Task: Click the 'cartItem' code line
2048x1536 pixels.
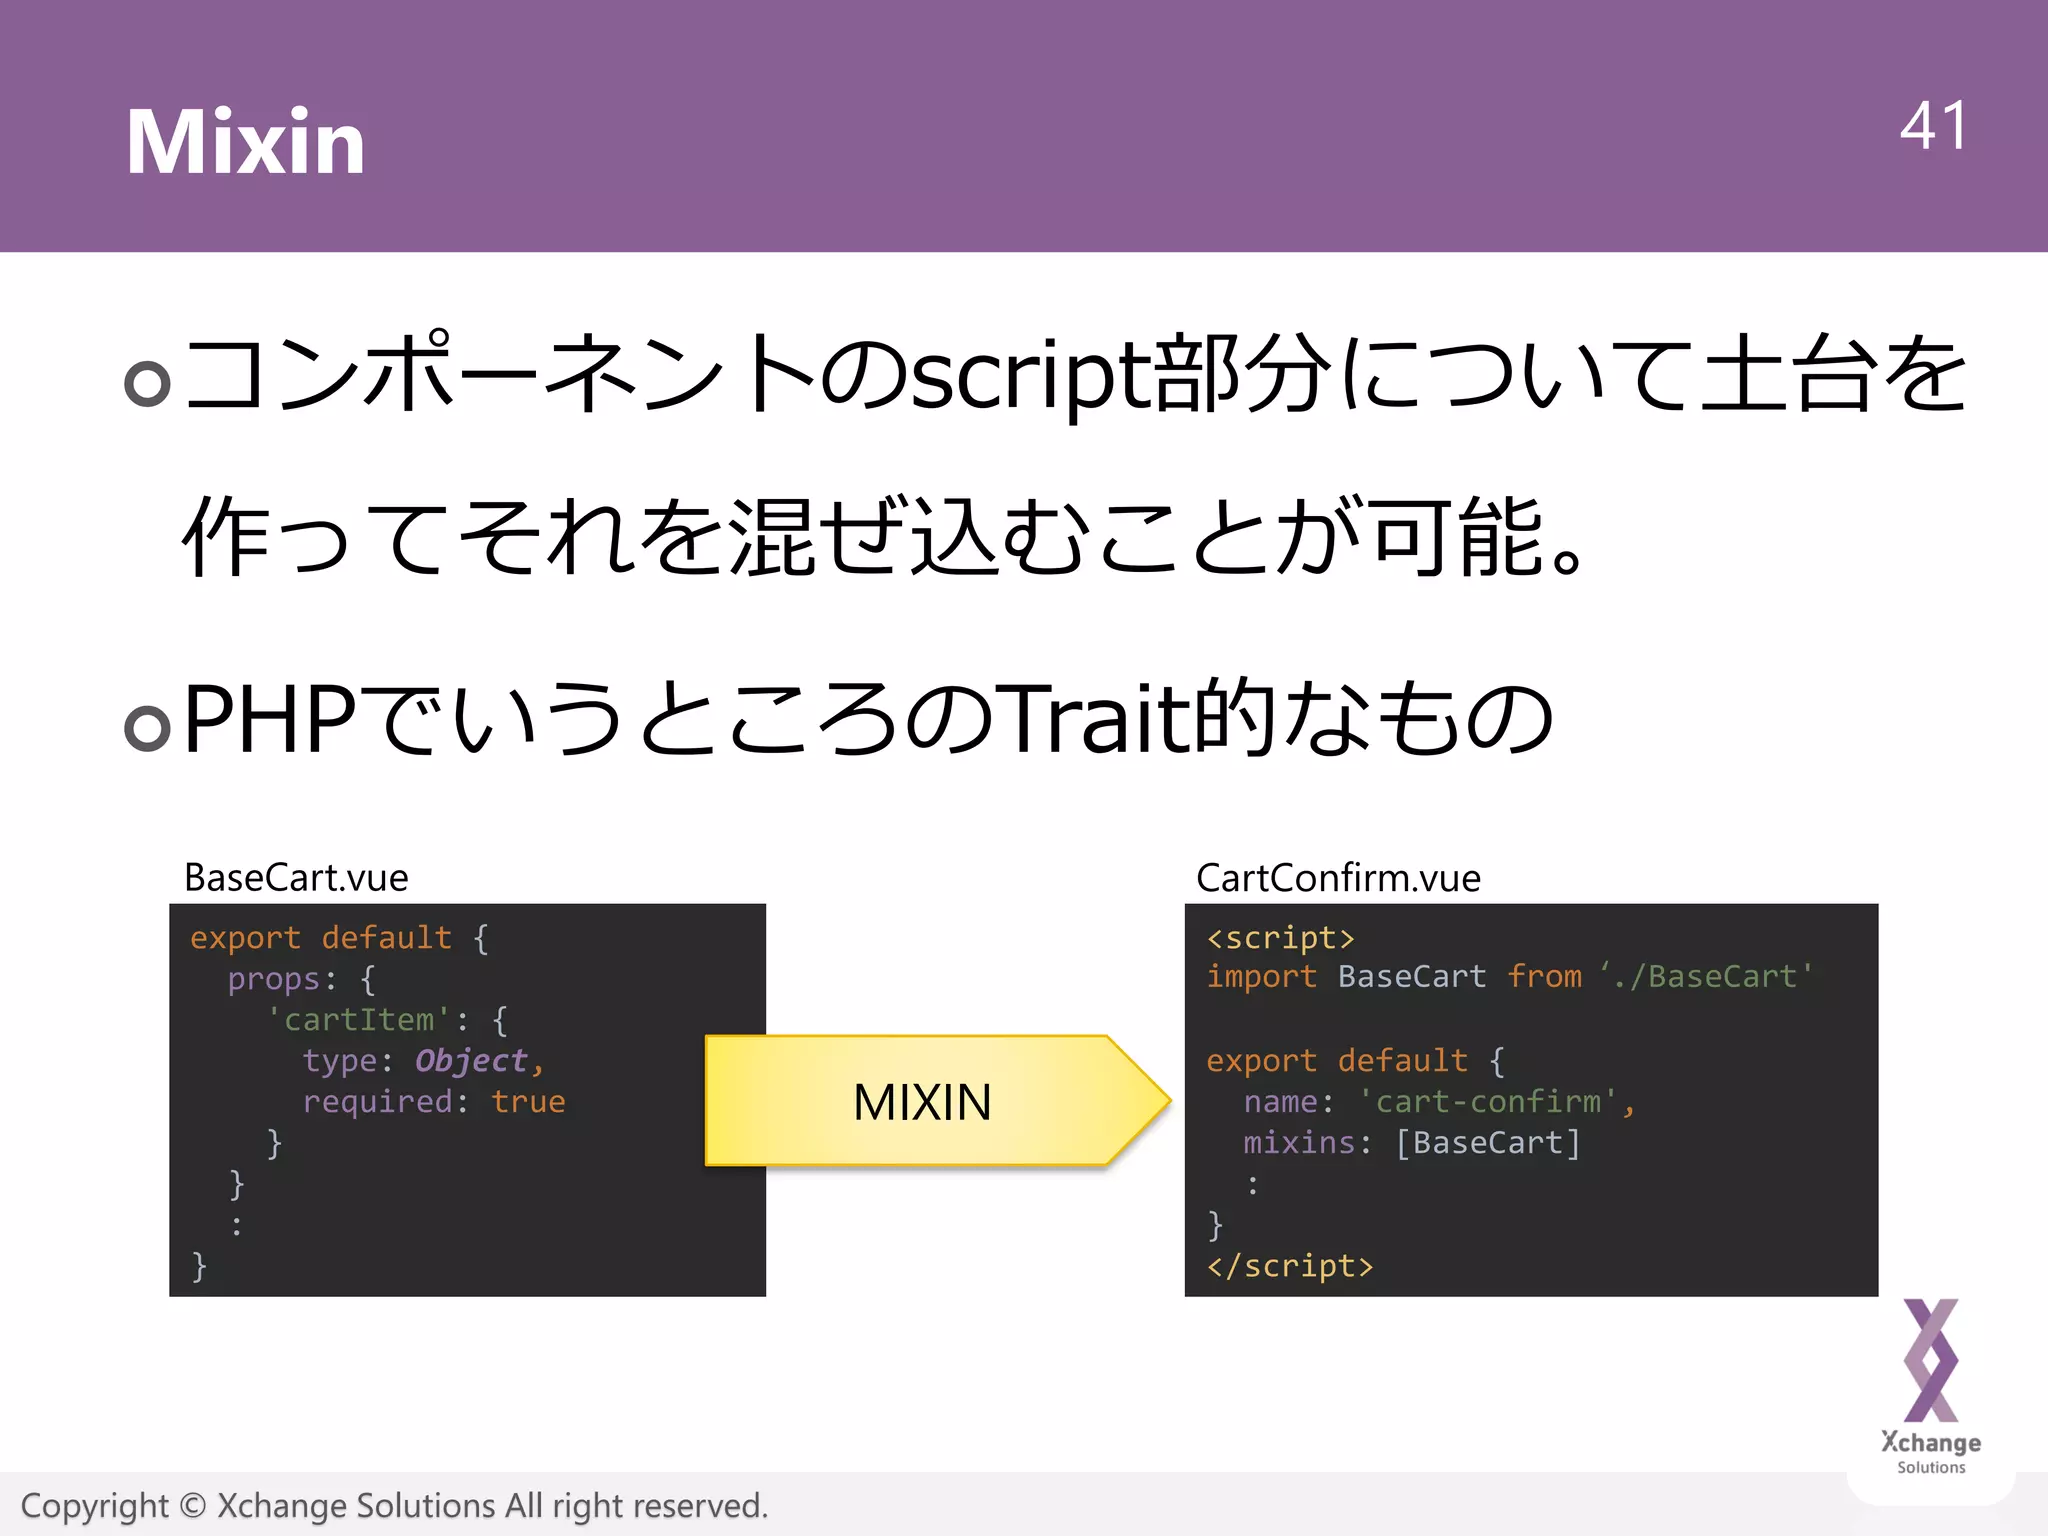Action: pyautogui.click(x=387, y=1020)
